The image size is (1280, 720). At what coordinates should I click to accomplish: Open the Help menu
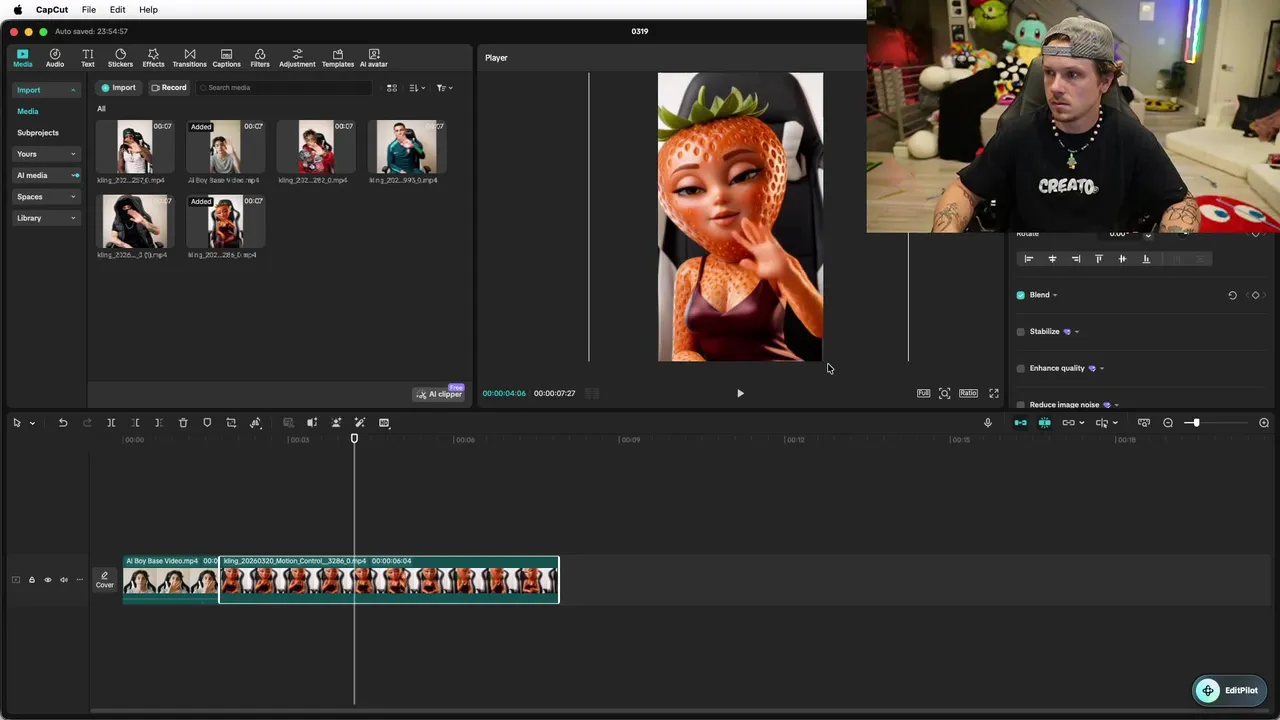point(148,9)
